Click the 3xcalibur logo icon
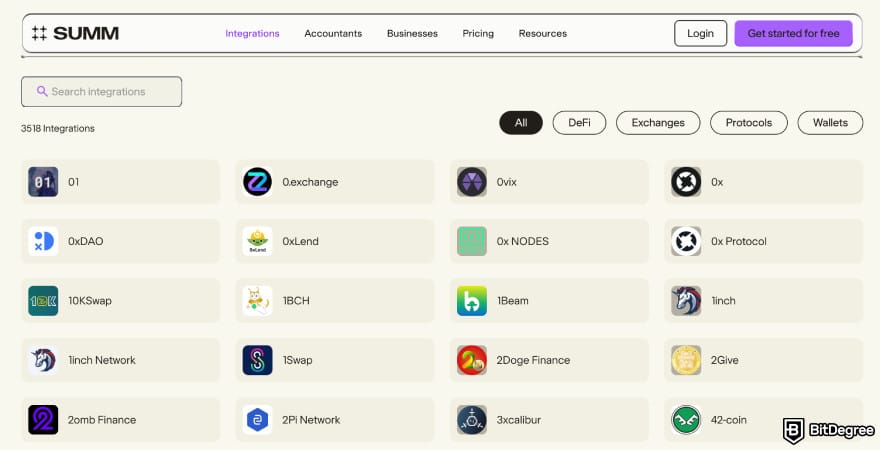The height and width of the screenshot is (450, 880). click(x=472, y=420)
